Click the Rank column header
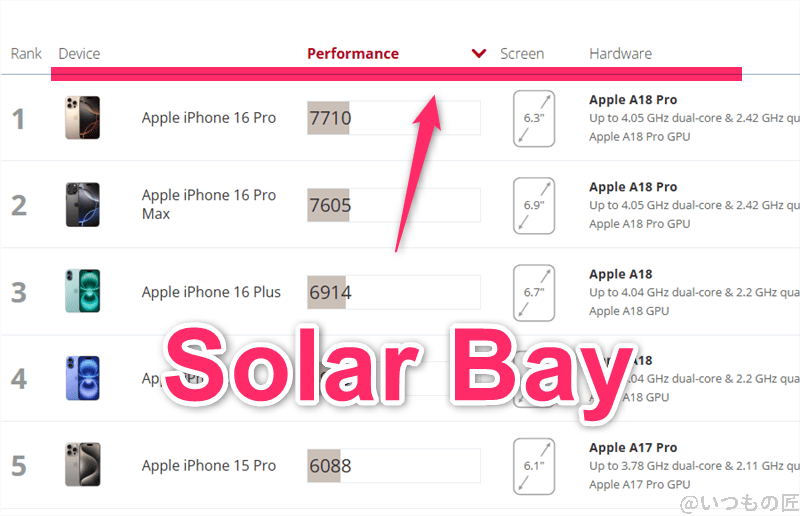Viewport: 800px width, 516px height. [x=26, y=54]
